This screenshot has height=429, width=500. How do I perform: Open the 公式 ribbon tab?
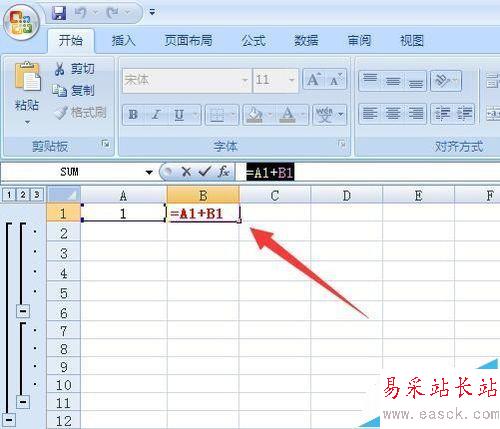254,41
